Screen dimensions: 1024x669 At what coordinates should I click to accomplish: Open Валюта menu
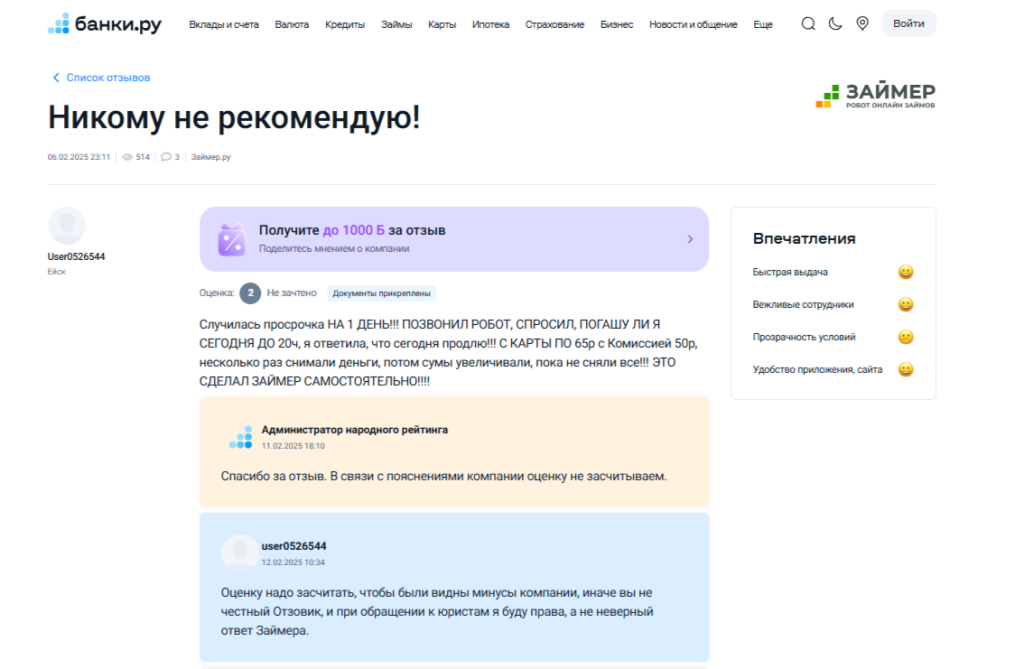pyautogui.click(x=292, y=24)
